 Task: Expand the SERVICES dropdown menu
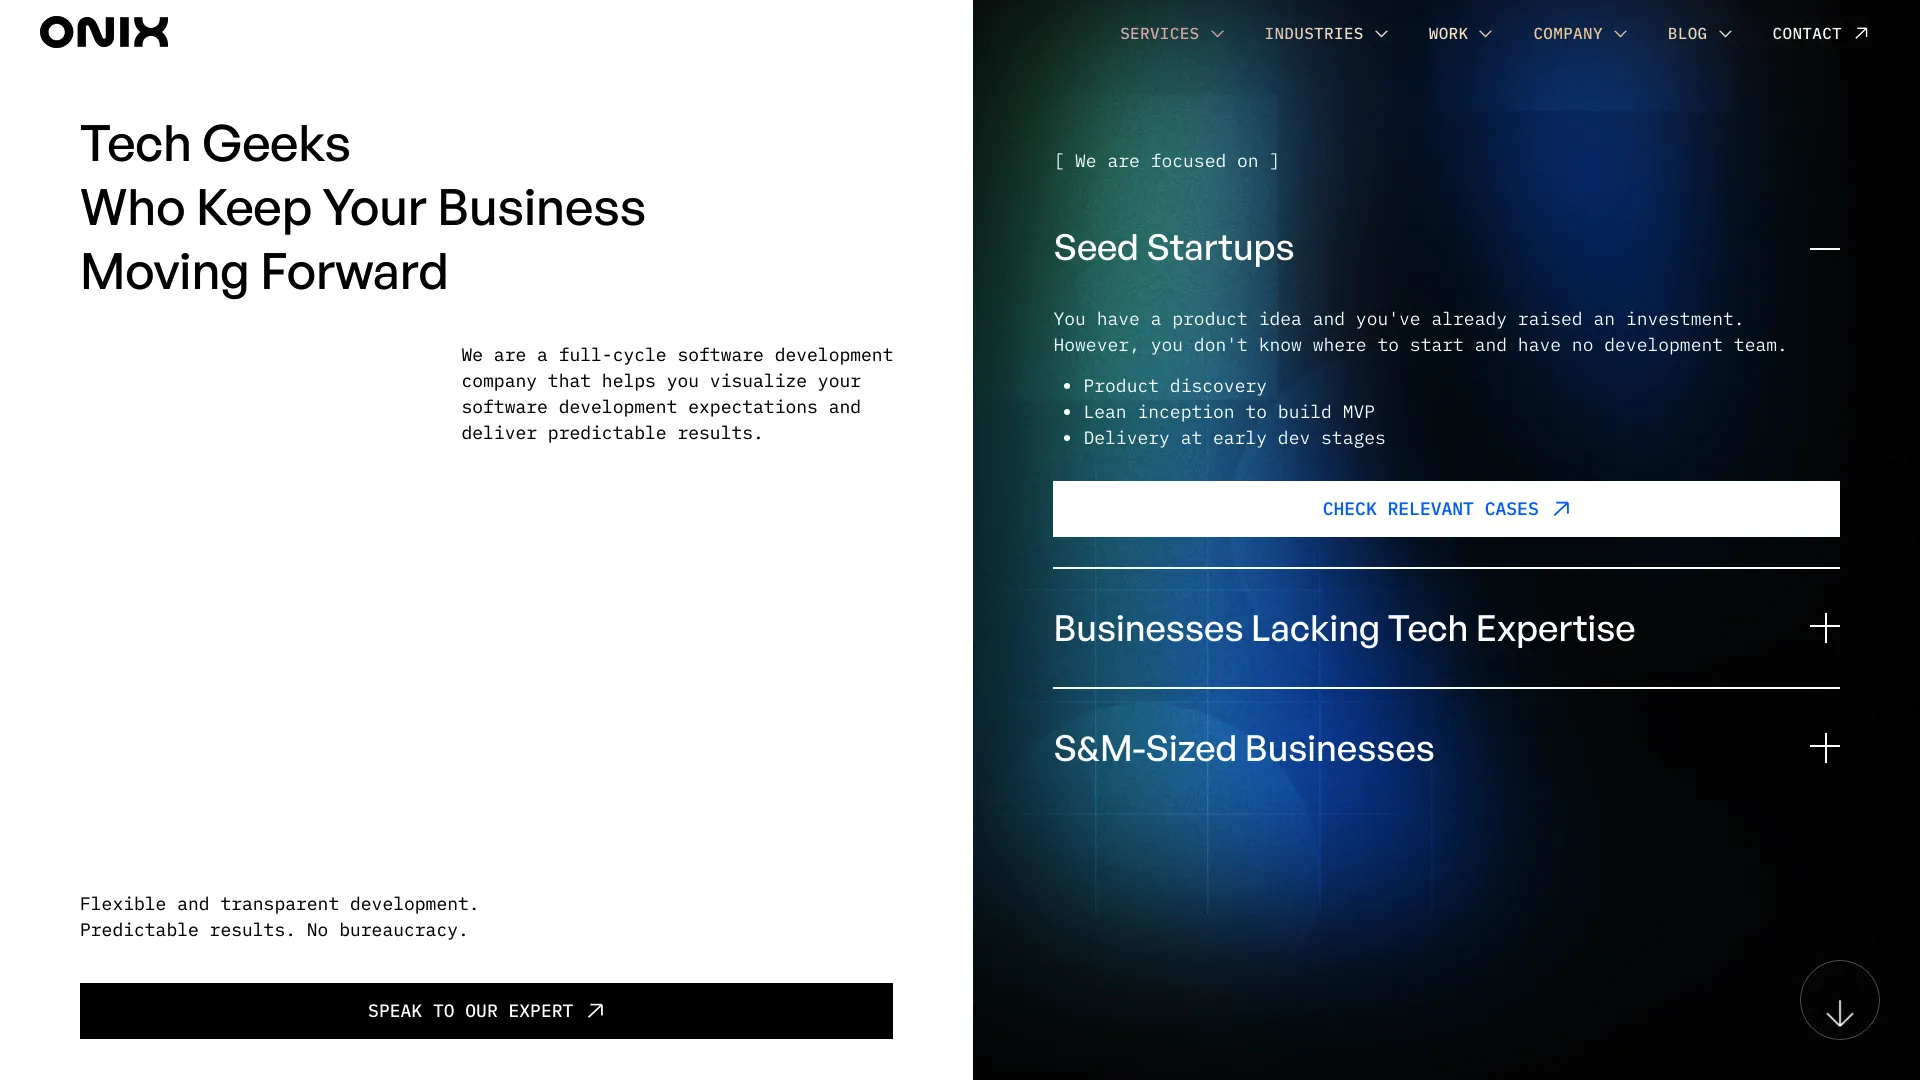[x=1170, y=33]
